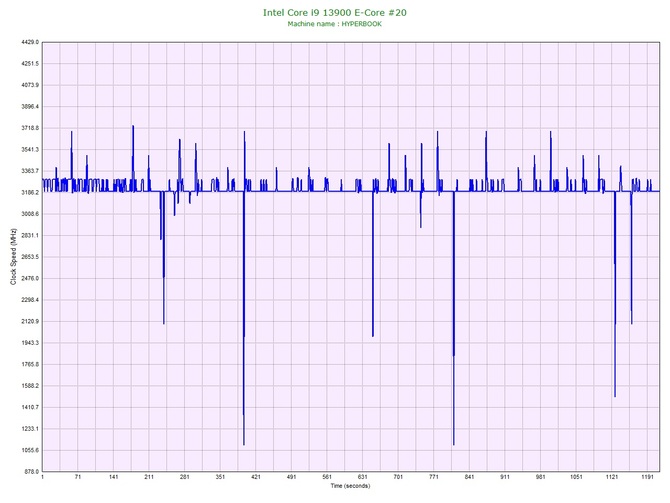This screenshot has height=503, width=670.
Task: Select the 1588.2 y-axis value
Action: [x=30, y=385]
